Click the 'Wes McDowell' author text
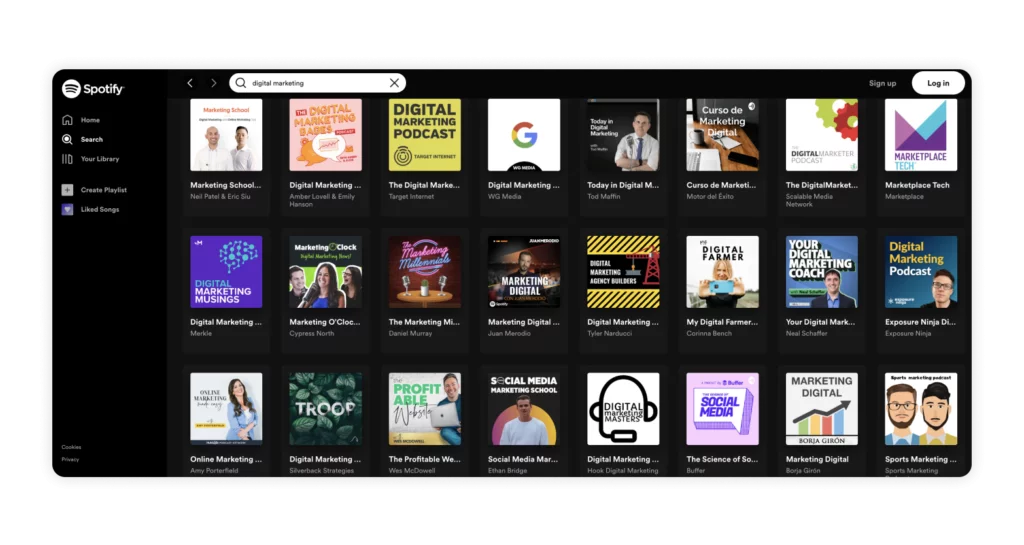The image size is (1024, 545). click(x=411, y=471)
